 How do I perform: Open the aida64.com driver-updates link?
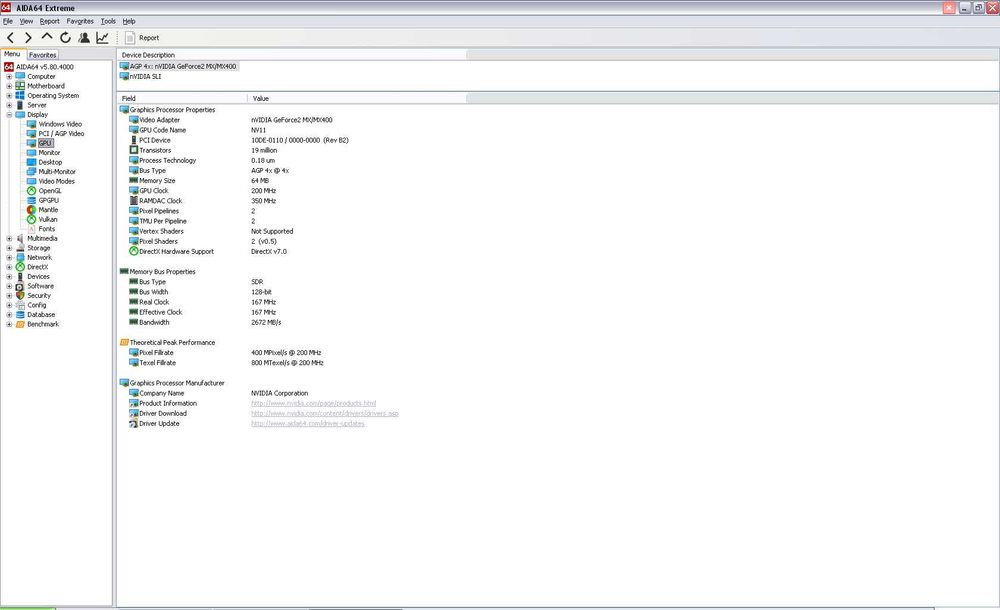point(307,424)
